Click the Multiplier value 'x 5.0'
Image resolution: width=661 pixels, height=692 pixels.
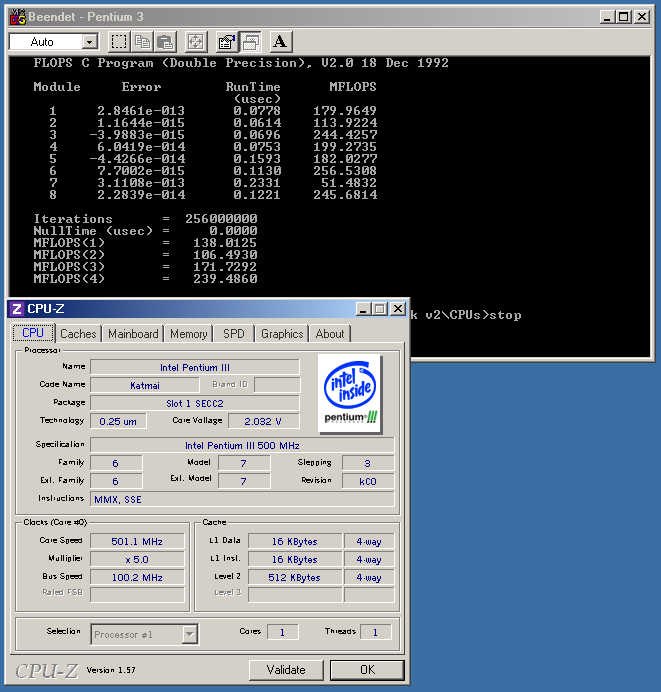137,559
